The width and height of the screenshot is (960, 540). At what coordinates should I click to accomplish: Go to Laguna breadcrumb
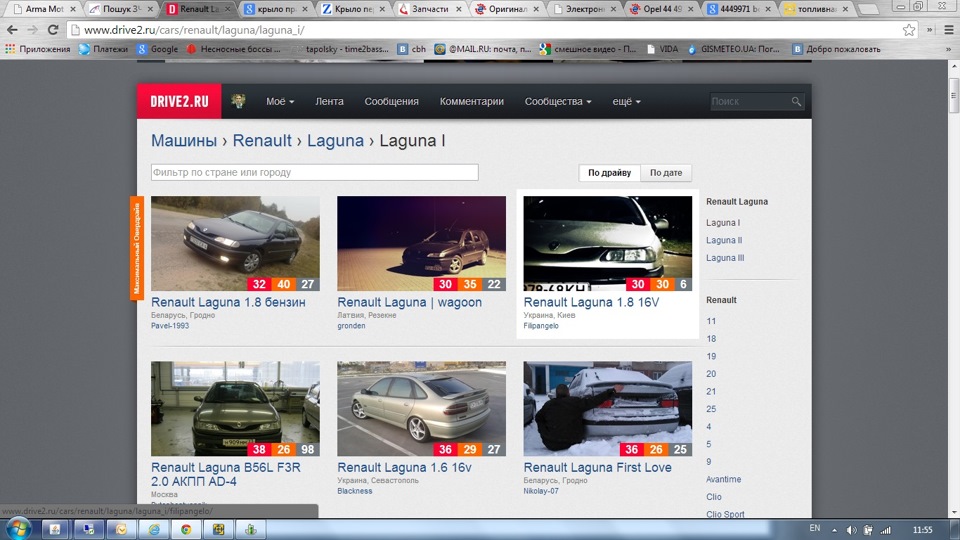(336, 140)
